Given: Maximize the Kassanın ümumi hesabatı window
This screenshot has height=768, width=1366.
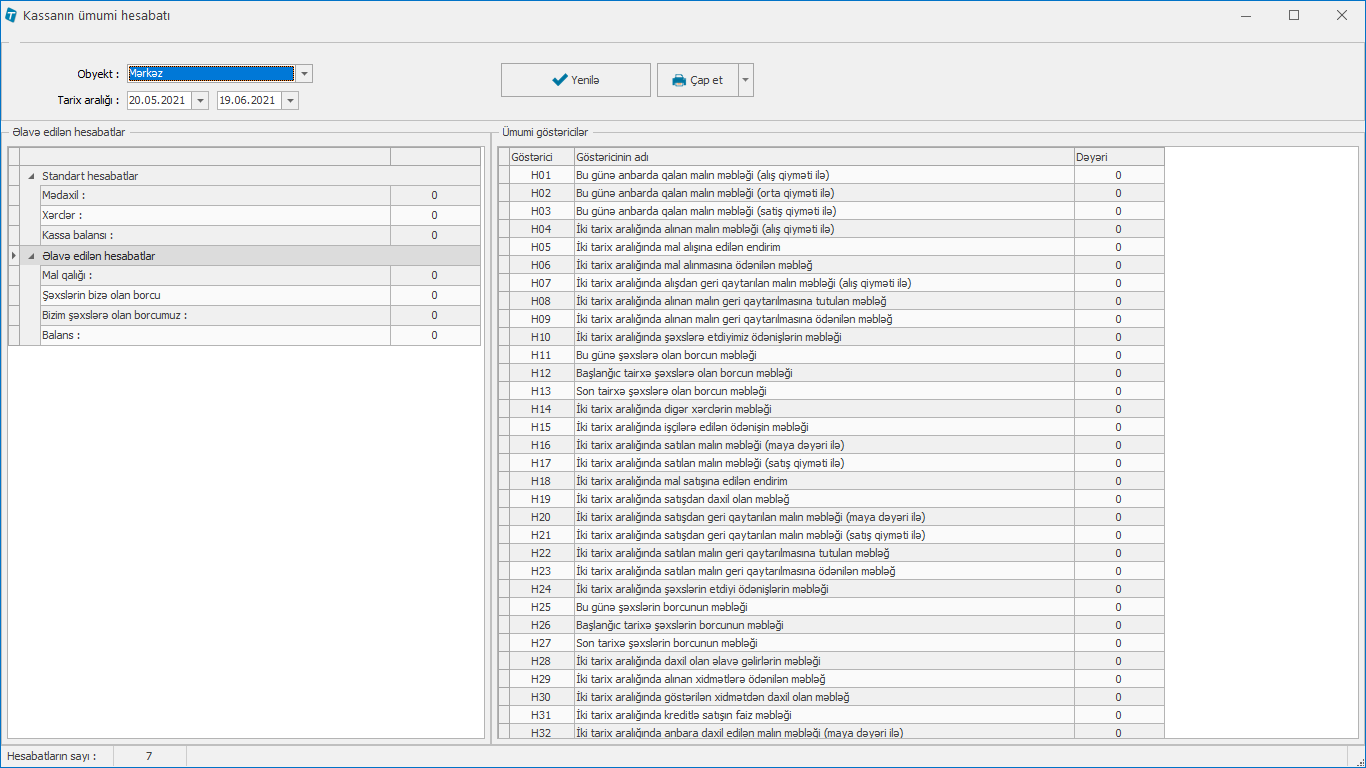Looking at the screenshot, I should click(x=1294, y=15).
